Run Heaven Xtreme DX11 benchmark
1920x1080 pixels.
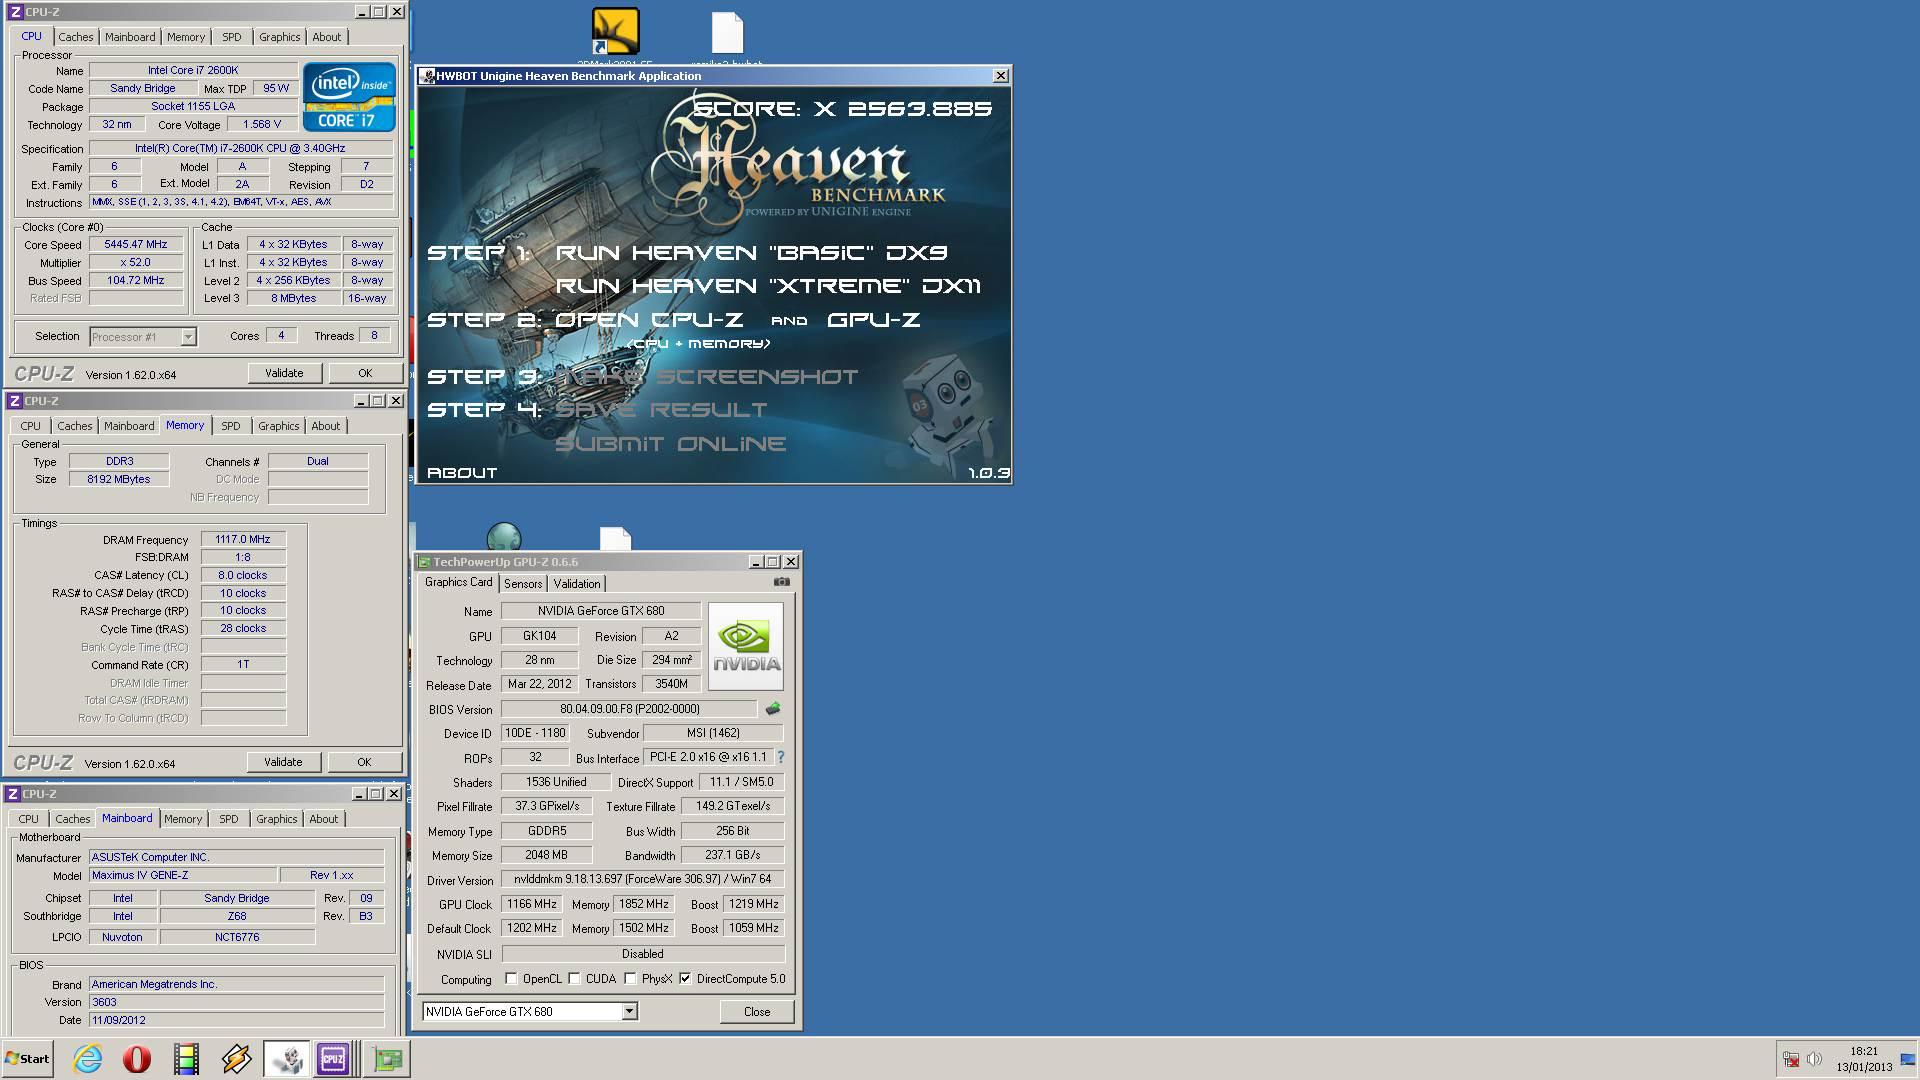tap(768, 286)
